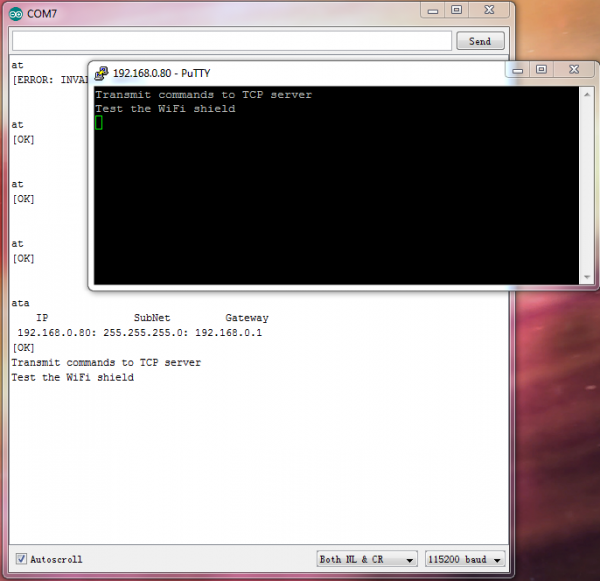Maximize the PuTTY window

coord(541,70)
